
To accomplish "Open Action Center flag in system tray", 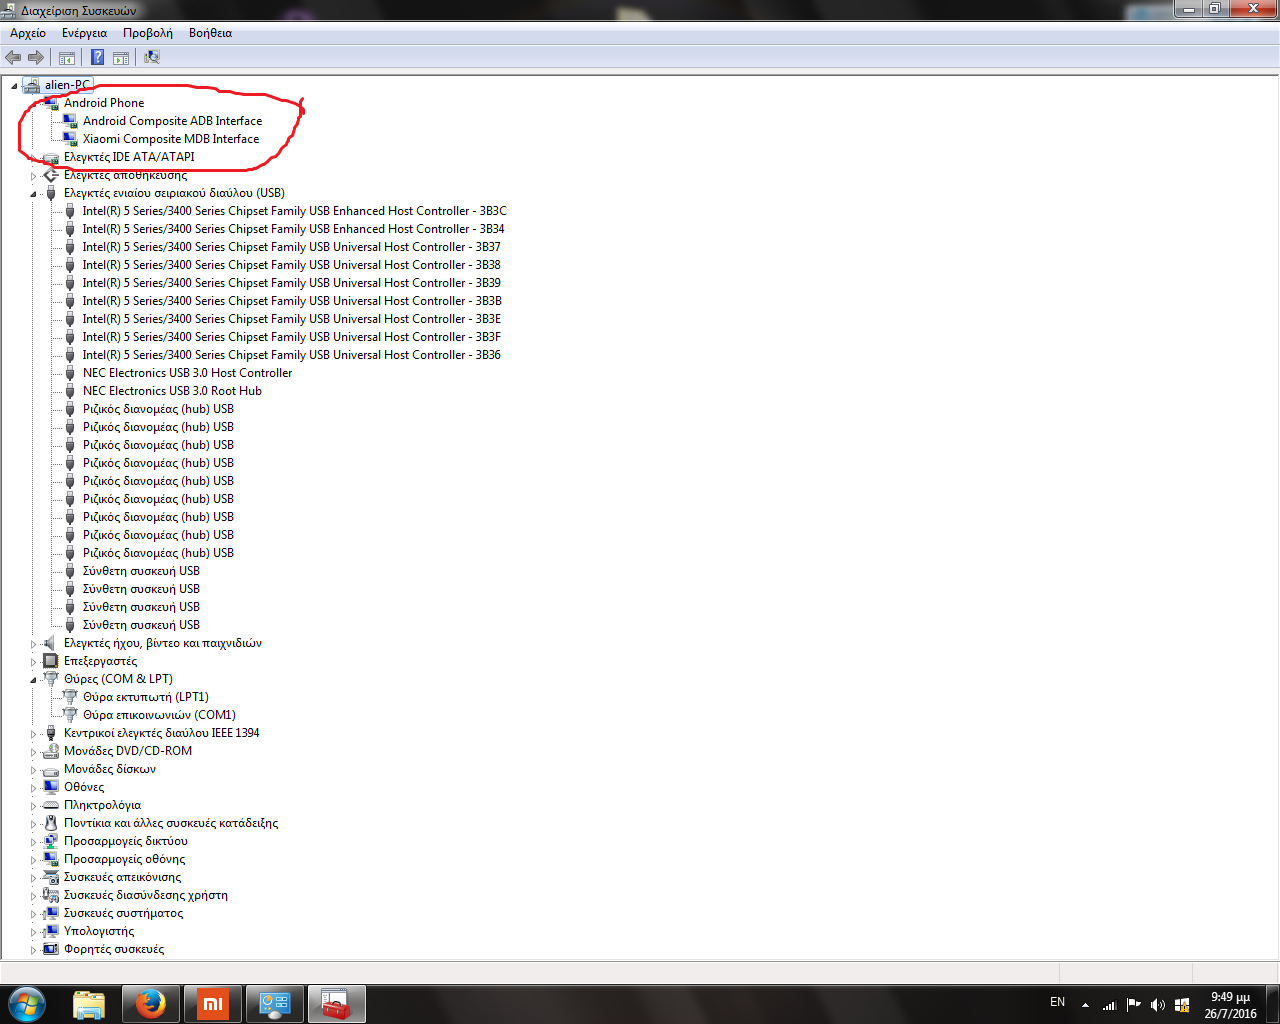I will (1133, 1005).
